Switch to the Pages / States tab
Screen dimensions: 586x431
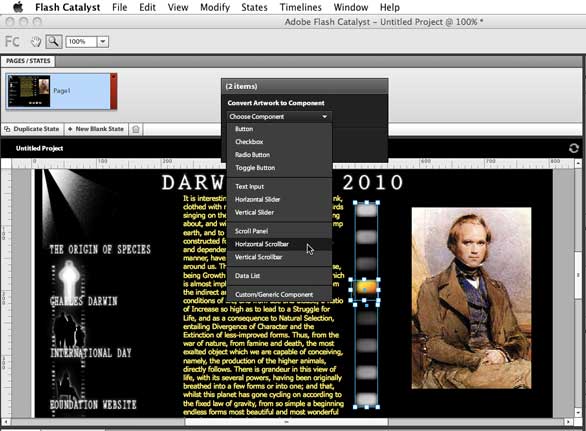tap(28, 61)
